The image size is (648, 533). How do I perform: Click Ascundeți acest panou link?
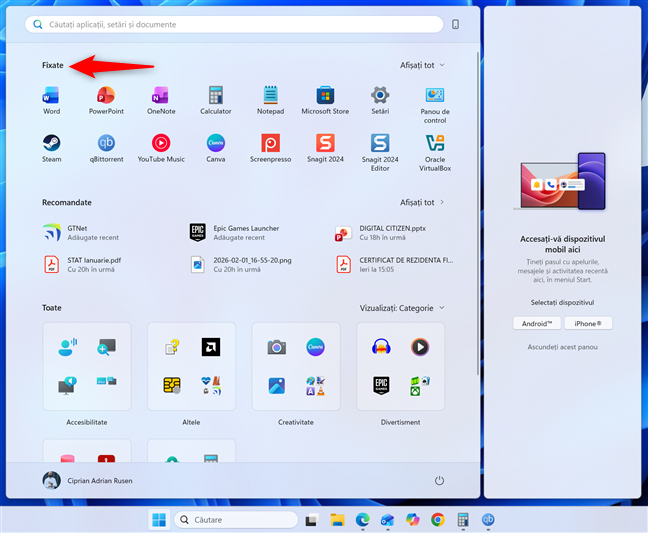562,347
